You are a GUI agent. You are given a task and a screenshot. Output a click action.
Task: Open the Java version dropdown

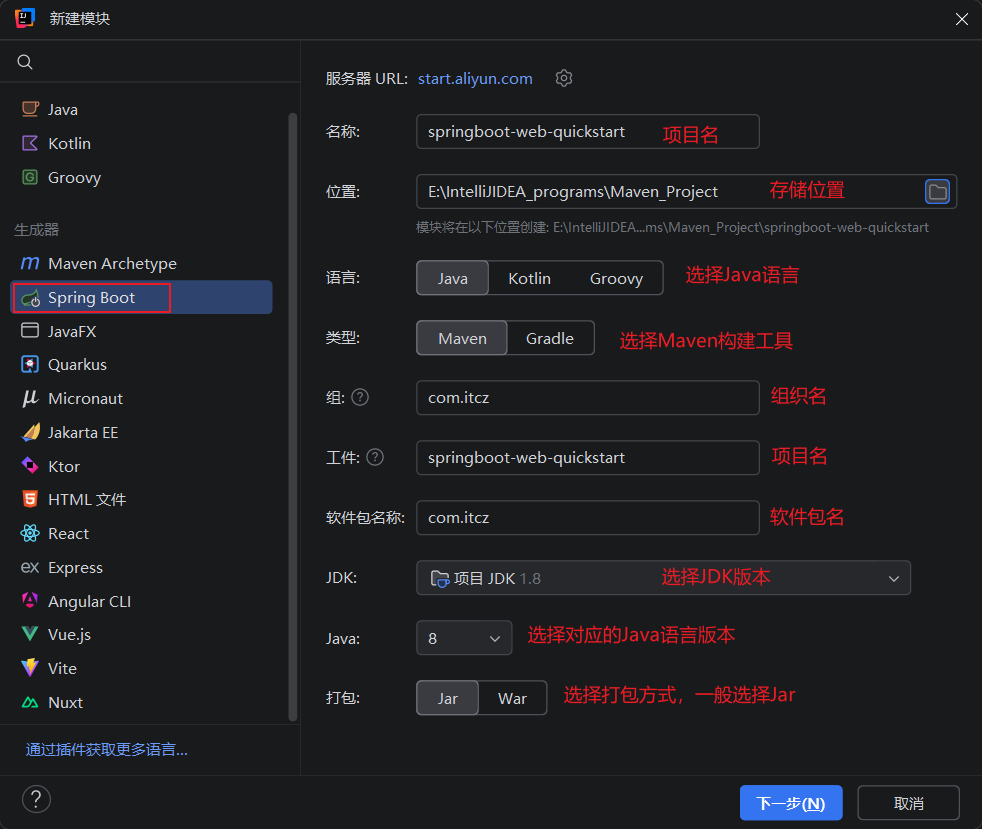tap(464, 638)
